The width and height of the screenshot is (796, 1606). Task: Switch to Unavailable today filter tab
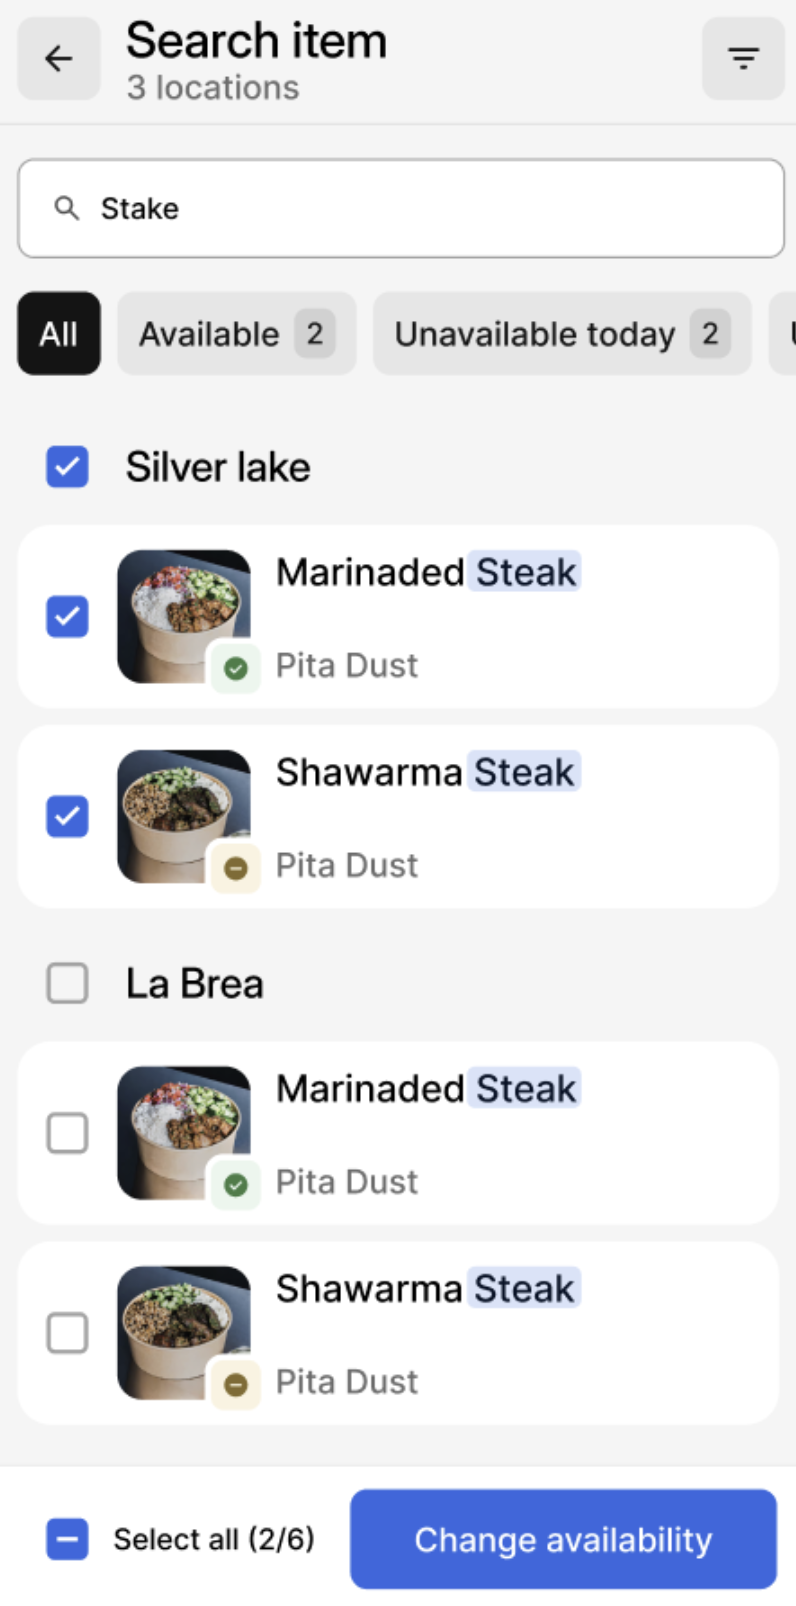(561, 334)
